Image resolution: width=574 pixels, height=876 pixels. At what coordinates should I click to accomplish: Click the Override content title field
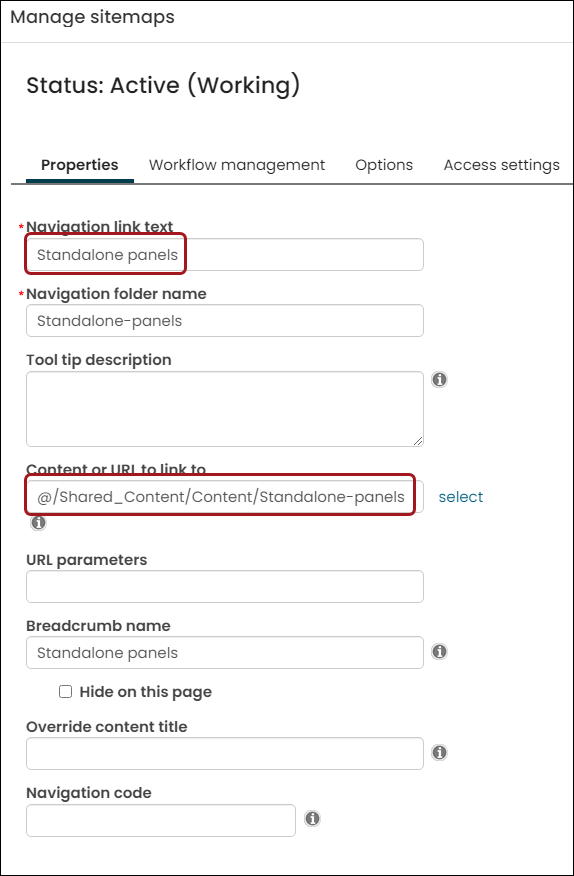[225, 754]
